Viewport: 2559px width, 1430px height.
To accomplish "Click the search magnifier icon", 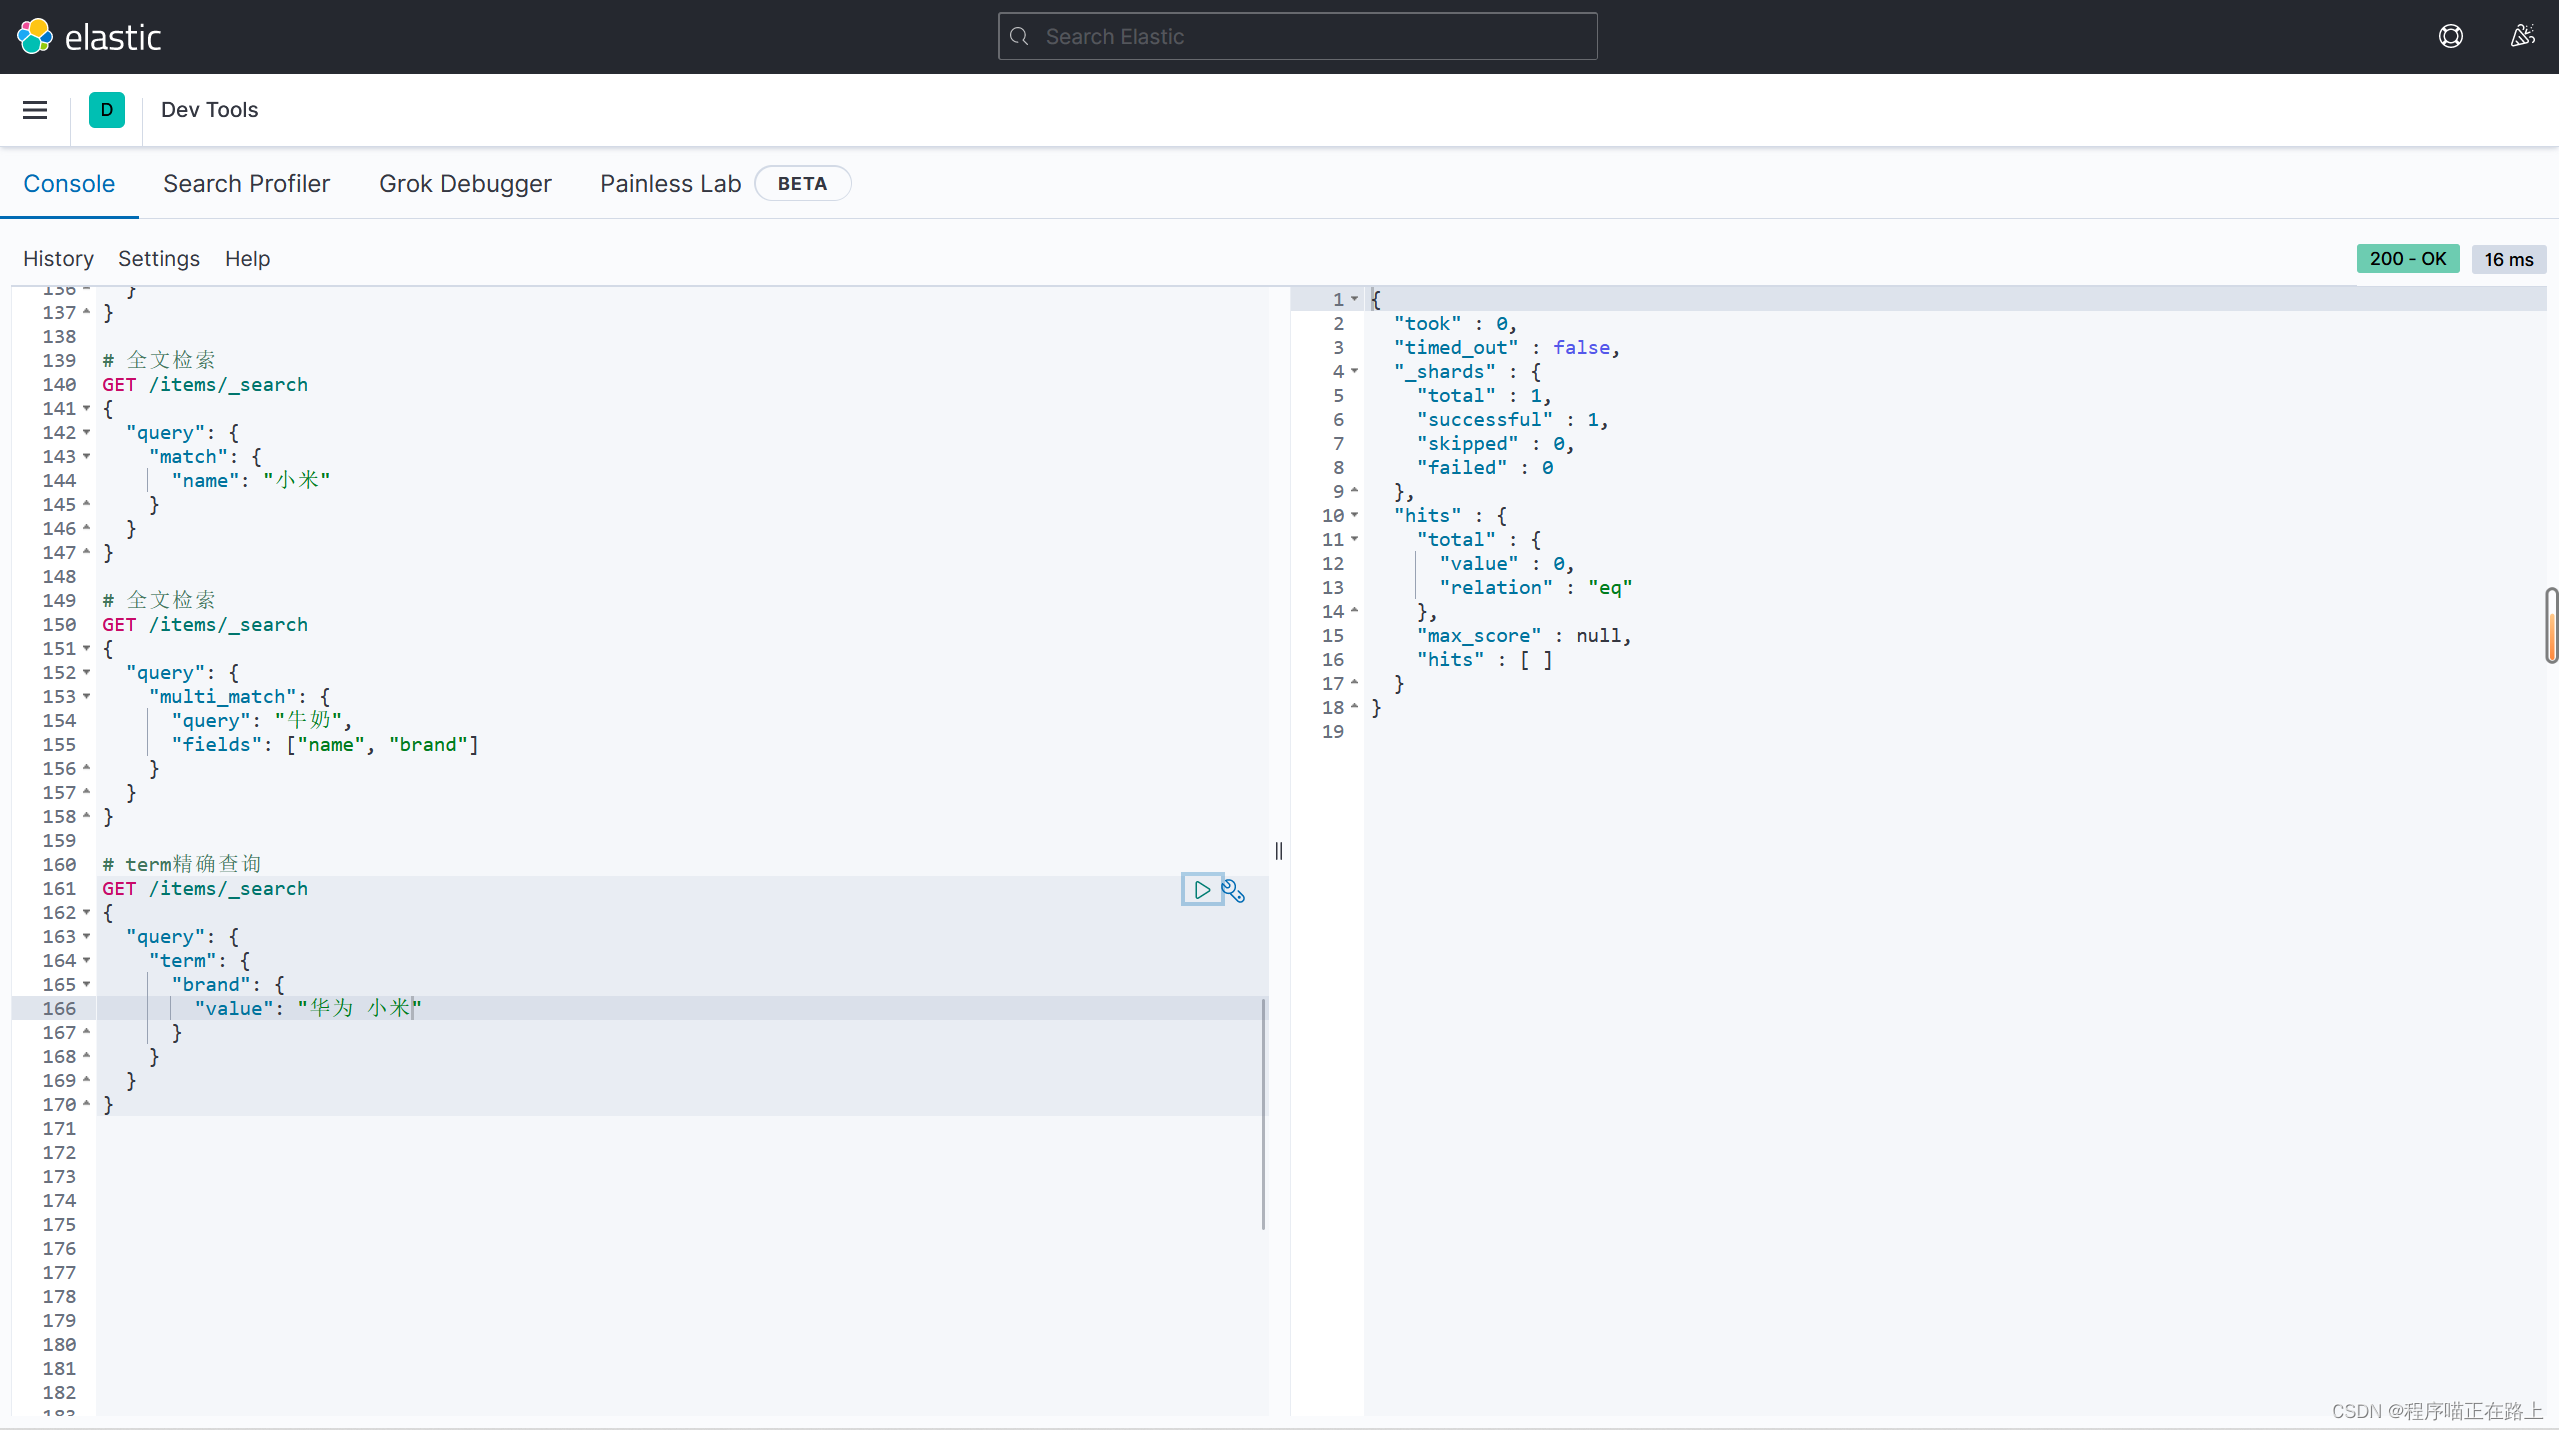I will click(1019, 37).
